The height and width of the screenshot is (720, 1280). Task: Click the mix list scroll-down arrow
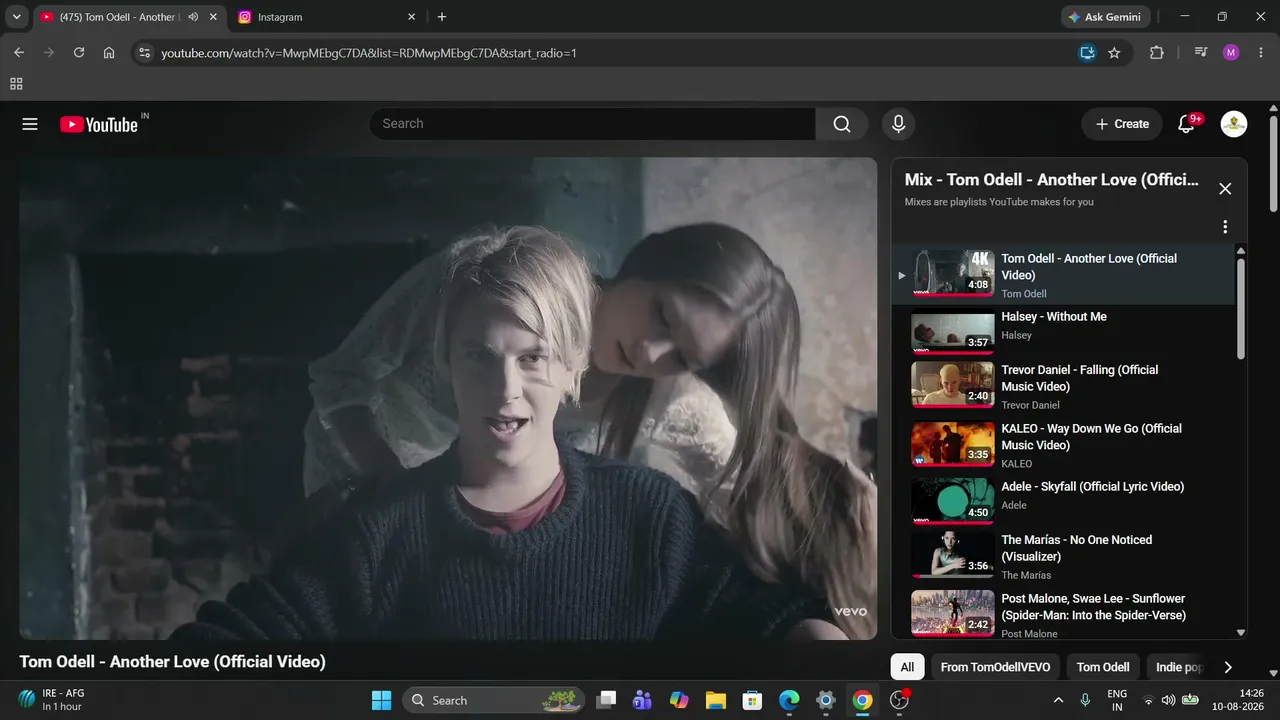click(1241, 633)
